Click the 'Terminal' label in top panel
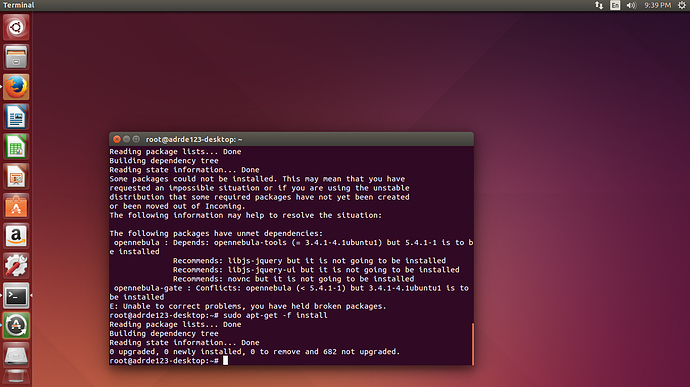The width and height of the screenshot is (690, 387). (18, 5)
